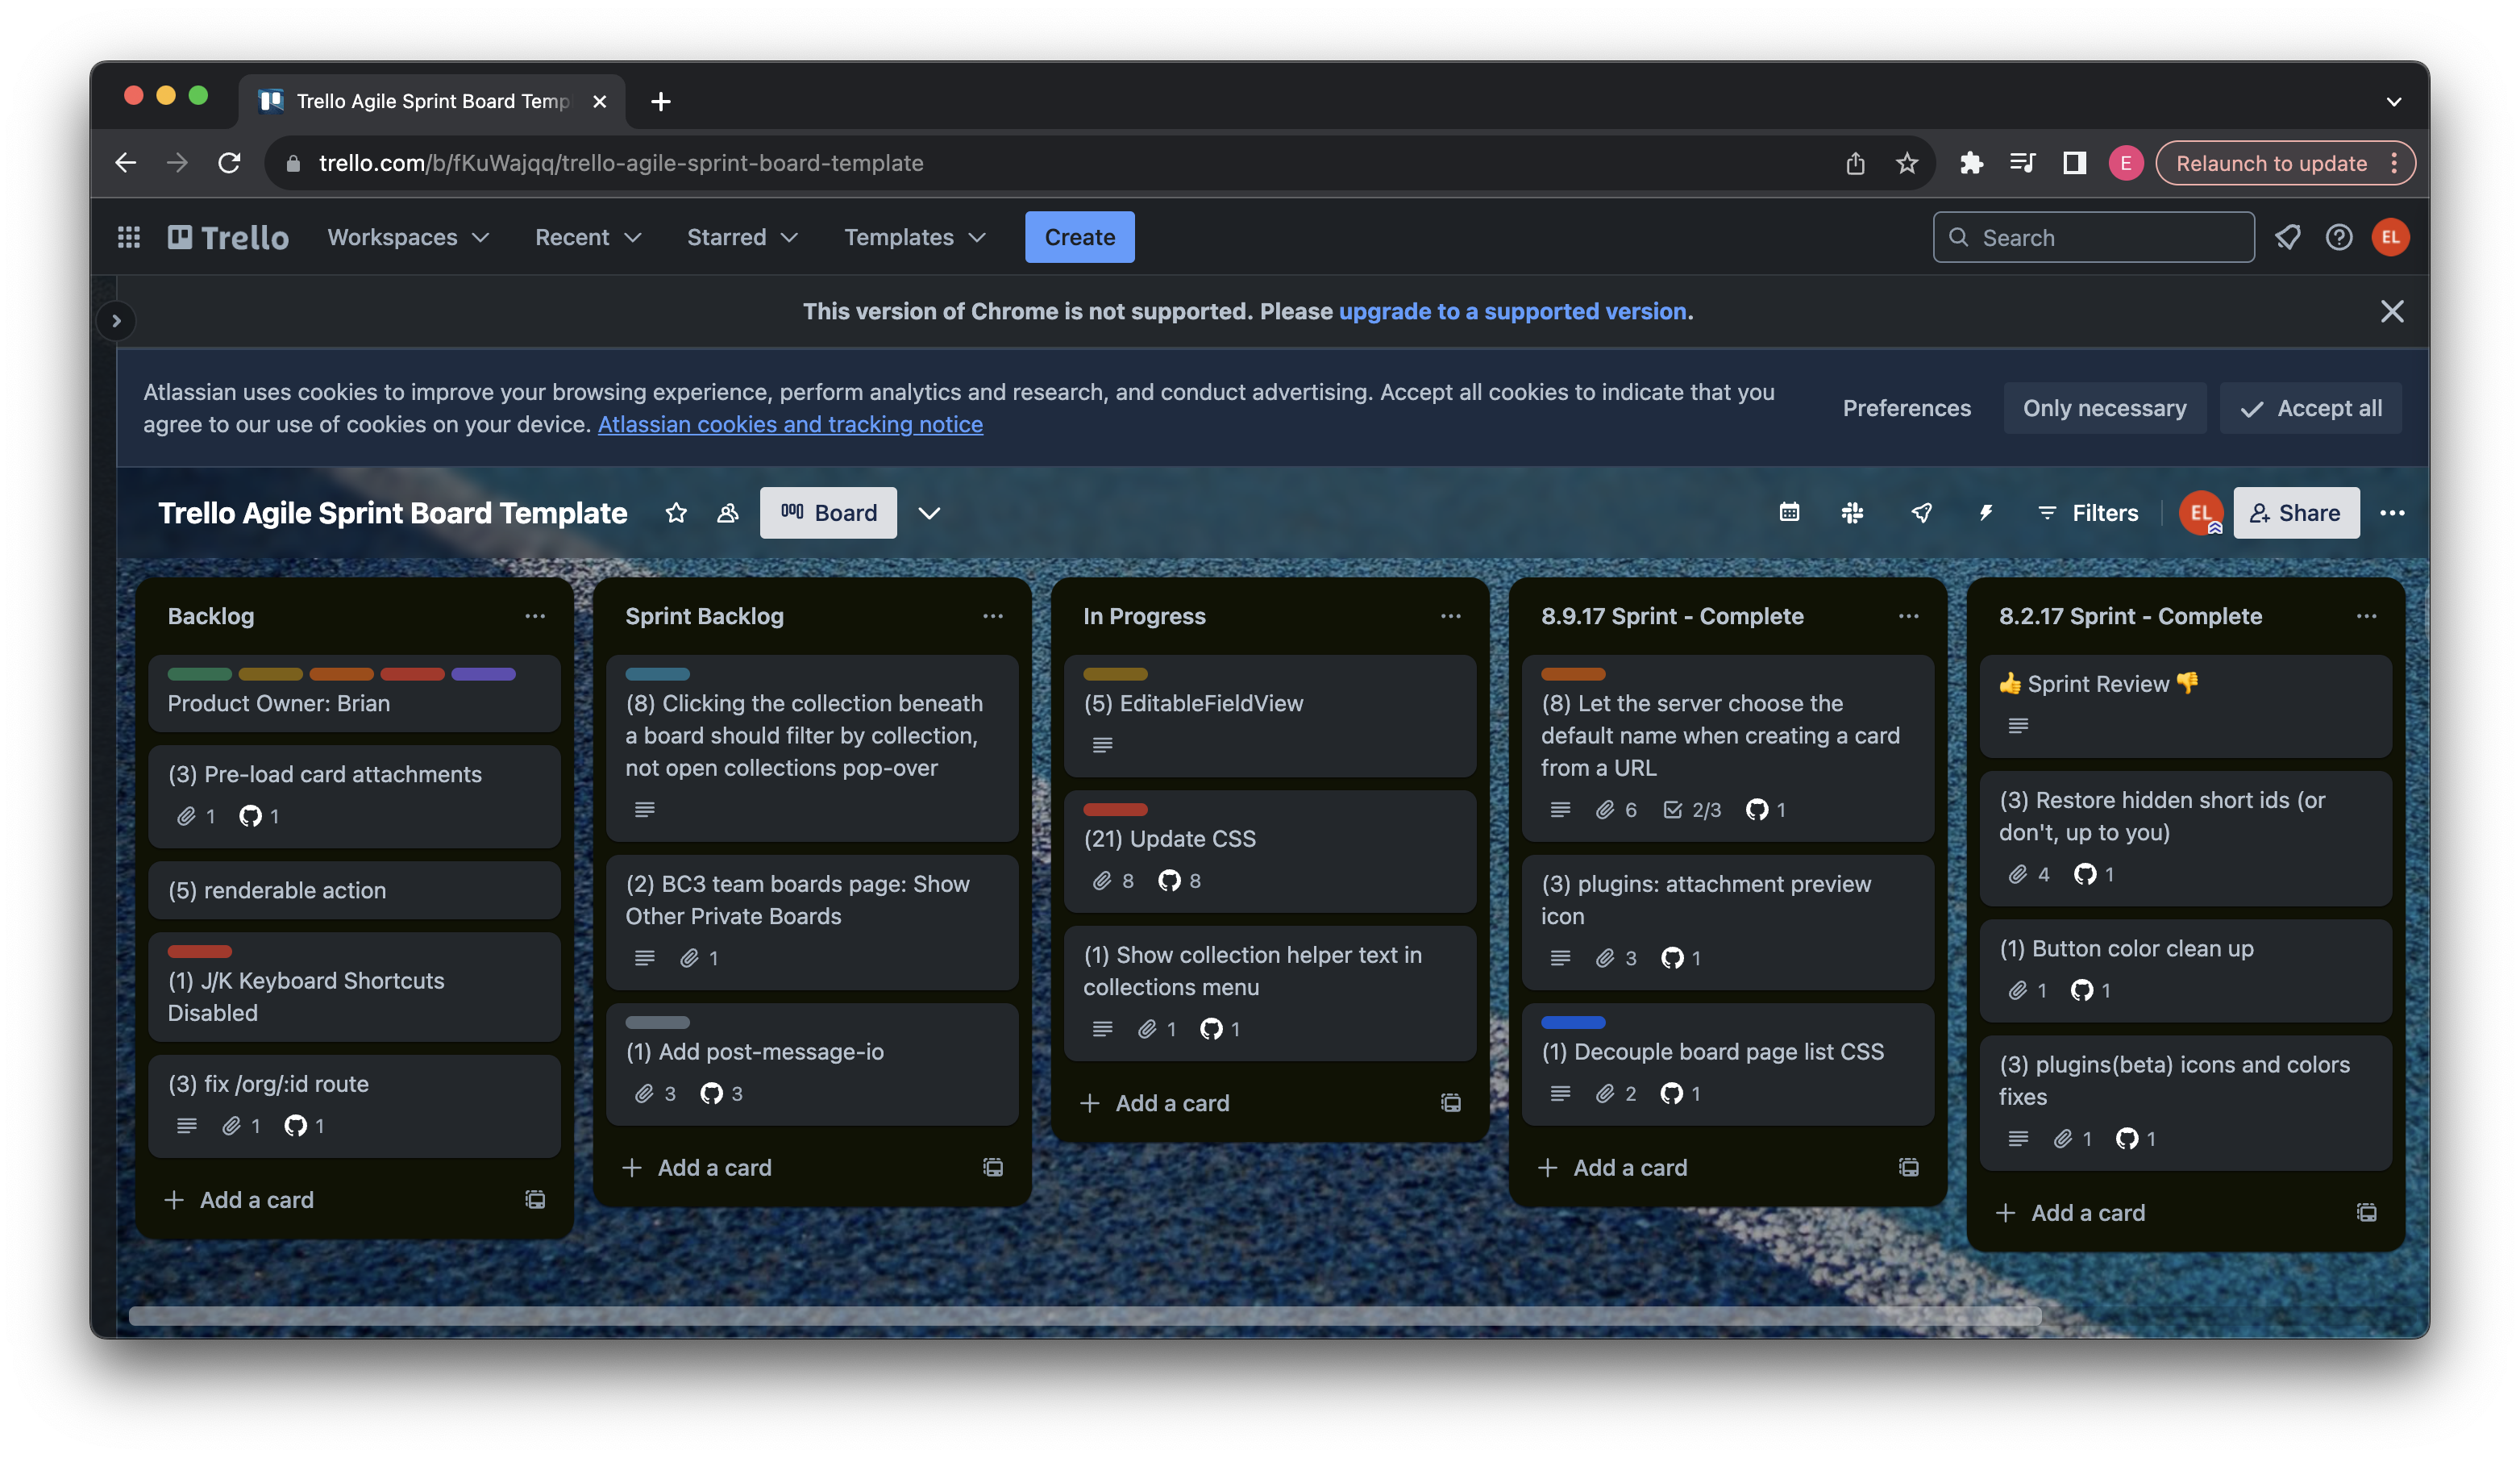Click the Trello search field
Viewport: 2520px width, 1458px height.
[x=2093, y=237]
